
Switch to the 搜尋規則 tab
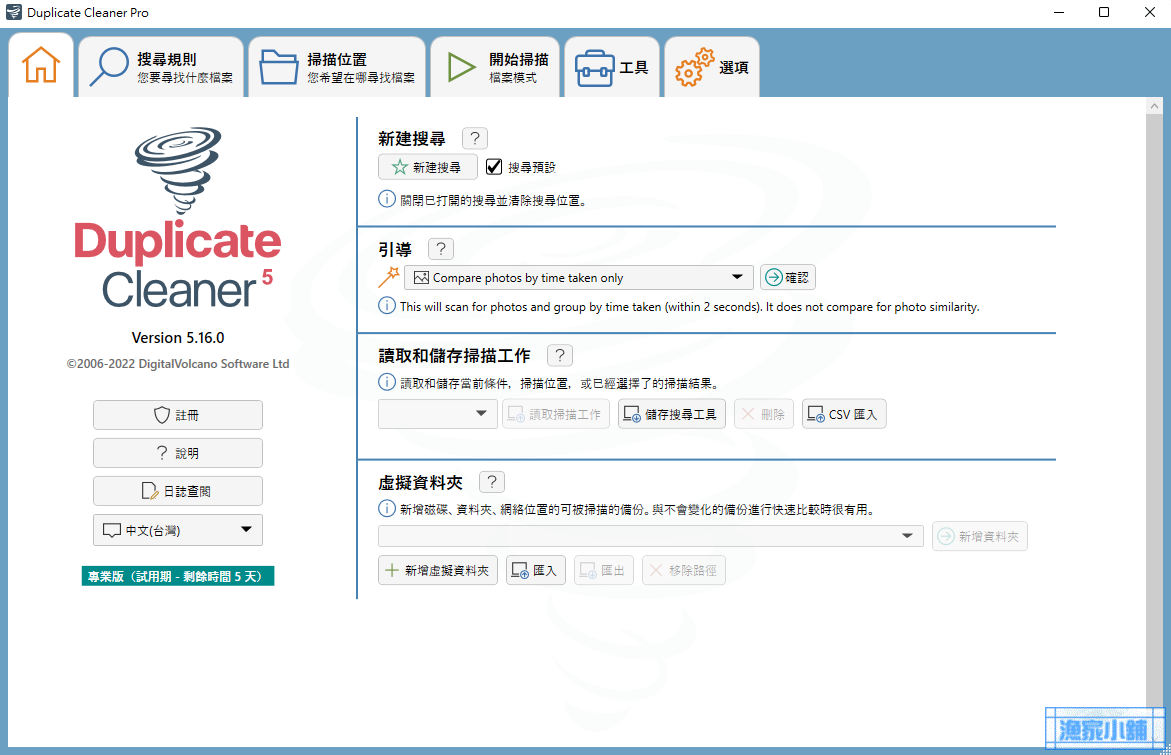161,67
